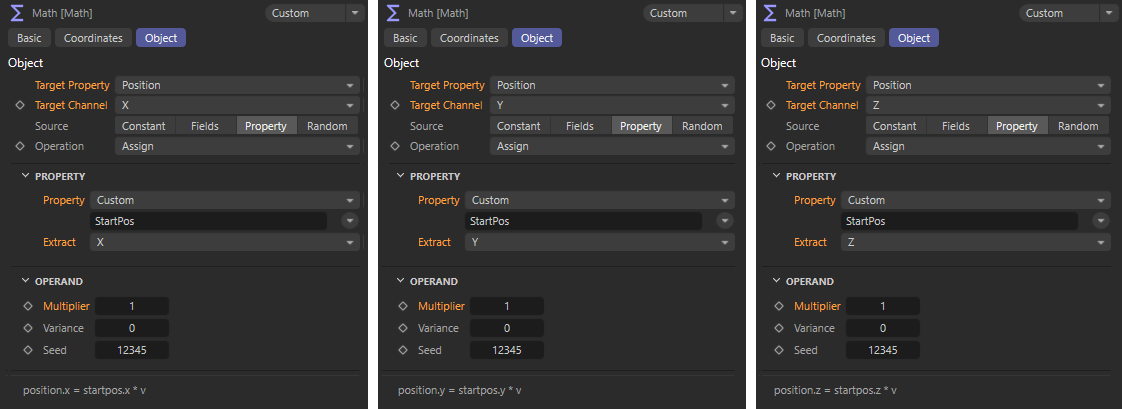Switch to Basic tab in Z-channel panel
The height and width of the screenshot is (409, 1122).
click(782, 38)
